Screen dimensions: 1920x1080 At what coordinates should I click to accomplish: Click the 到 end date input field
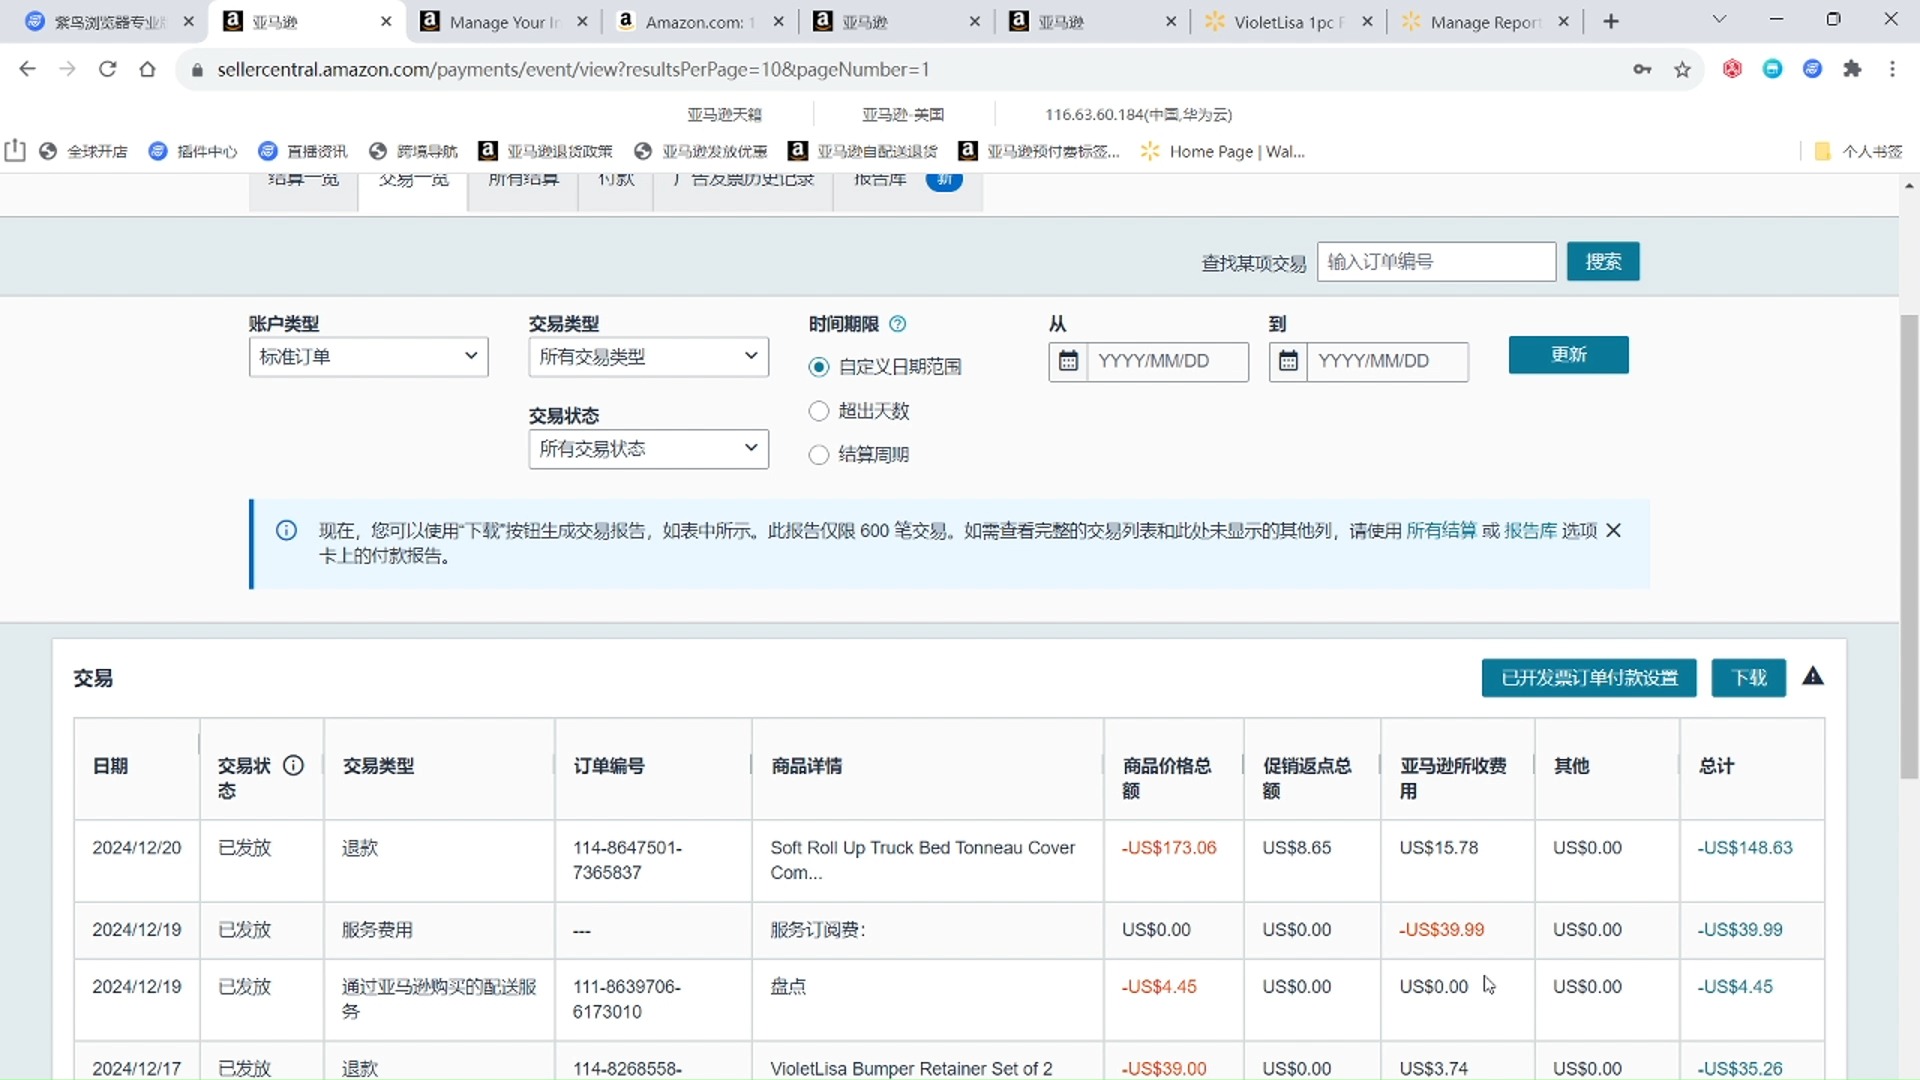(x=1388, y=361)
